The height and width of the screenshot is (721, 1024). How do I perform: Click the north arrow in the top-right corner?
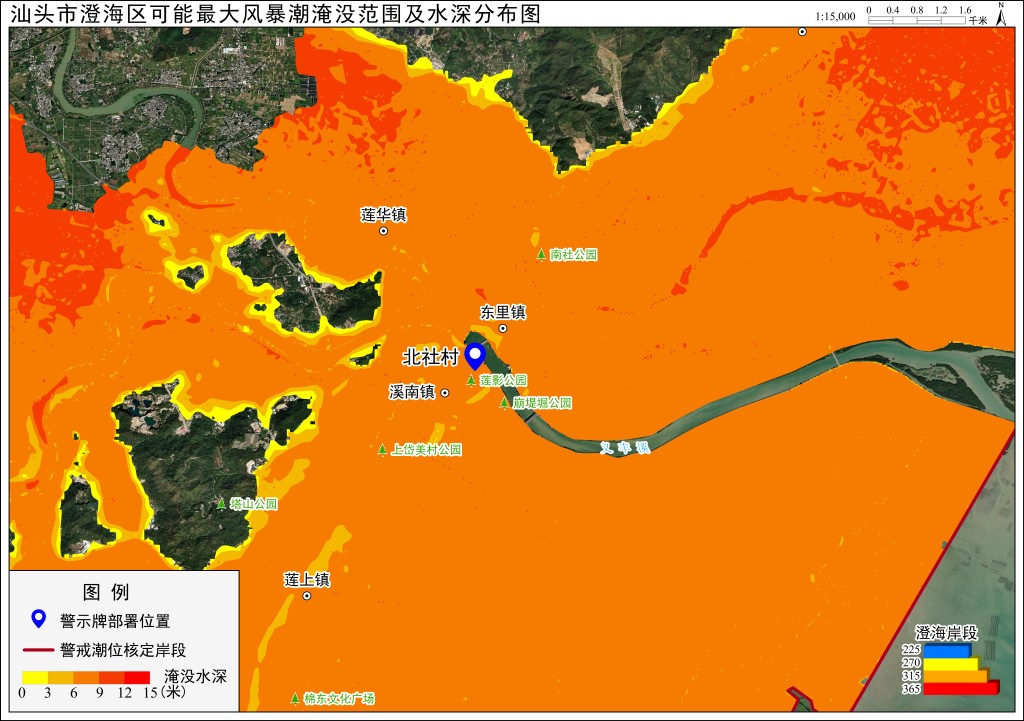[x=1000, y=14]
